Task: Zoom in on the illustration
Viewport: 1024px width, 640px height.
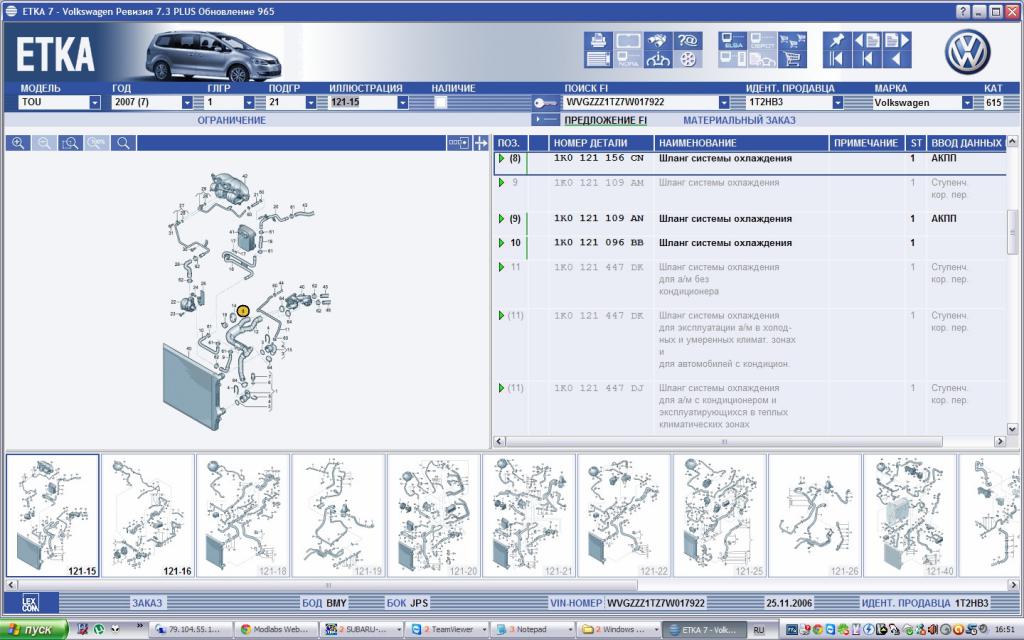Action: (18, 143)
